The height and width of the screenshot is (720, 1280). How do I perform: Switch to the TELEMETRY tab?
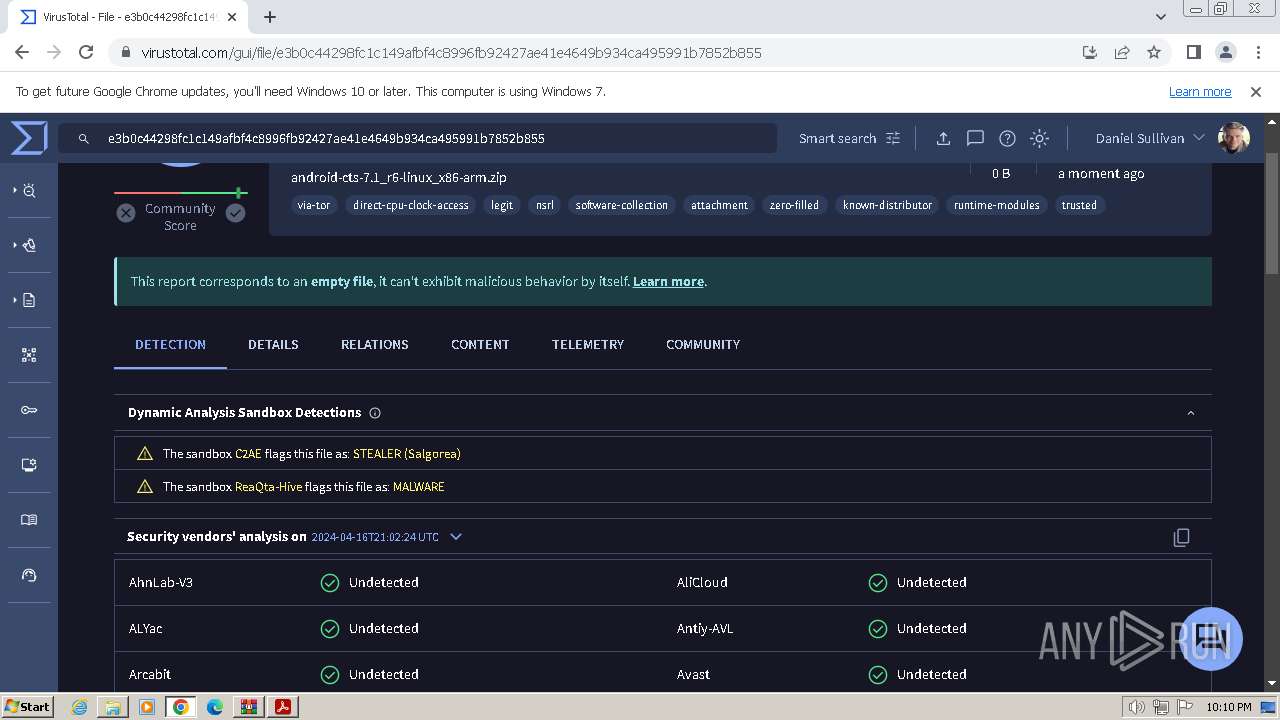[x=588, y=344]
